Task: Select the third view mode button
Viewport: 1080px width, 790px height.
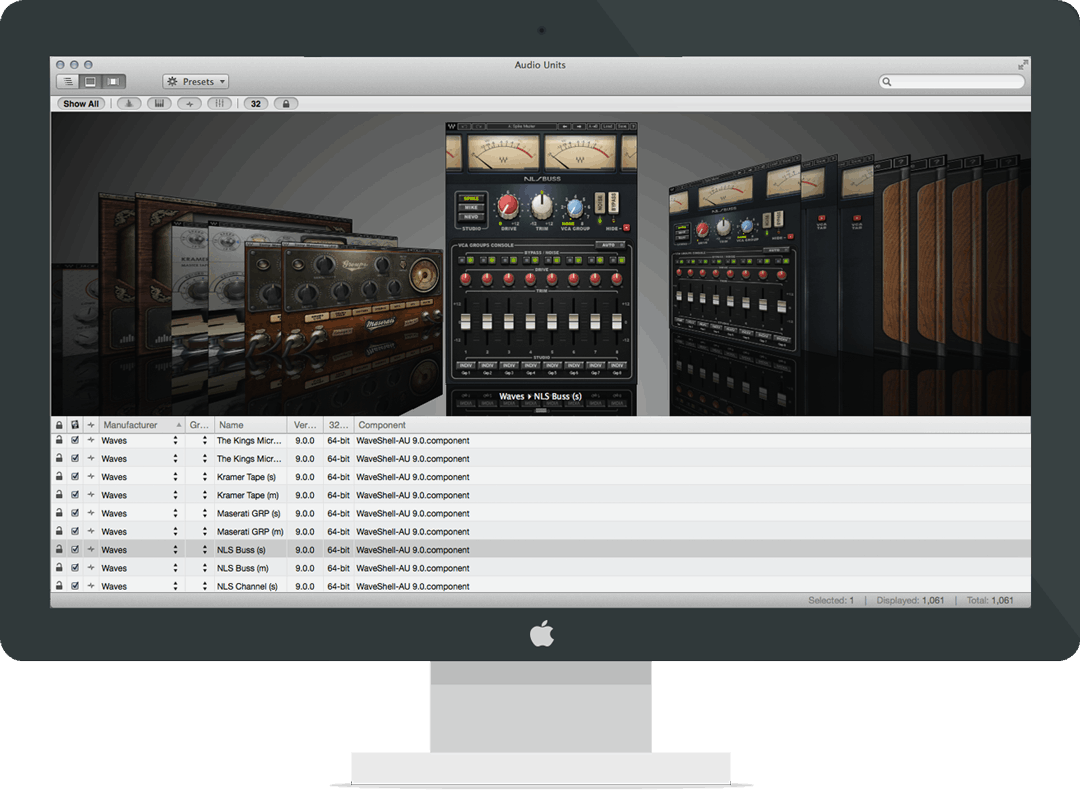Action: (114, 81)
